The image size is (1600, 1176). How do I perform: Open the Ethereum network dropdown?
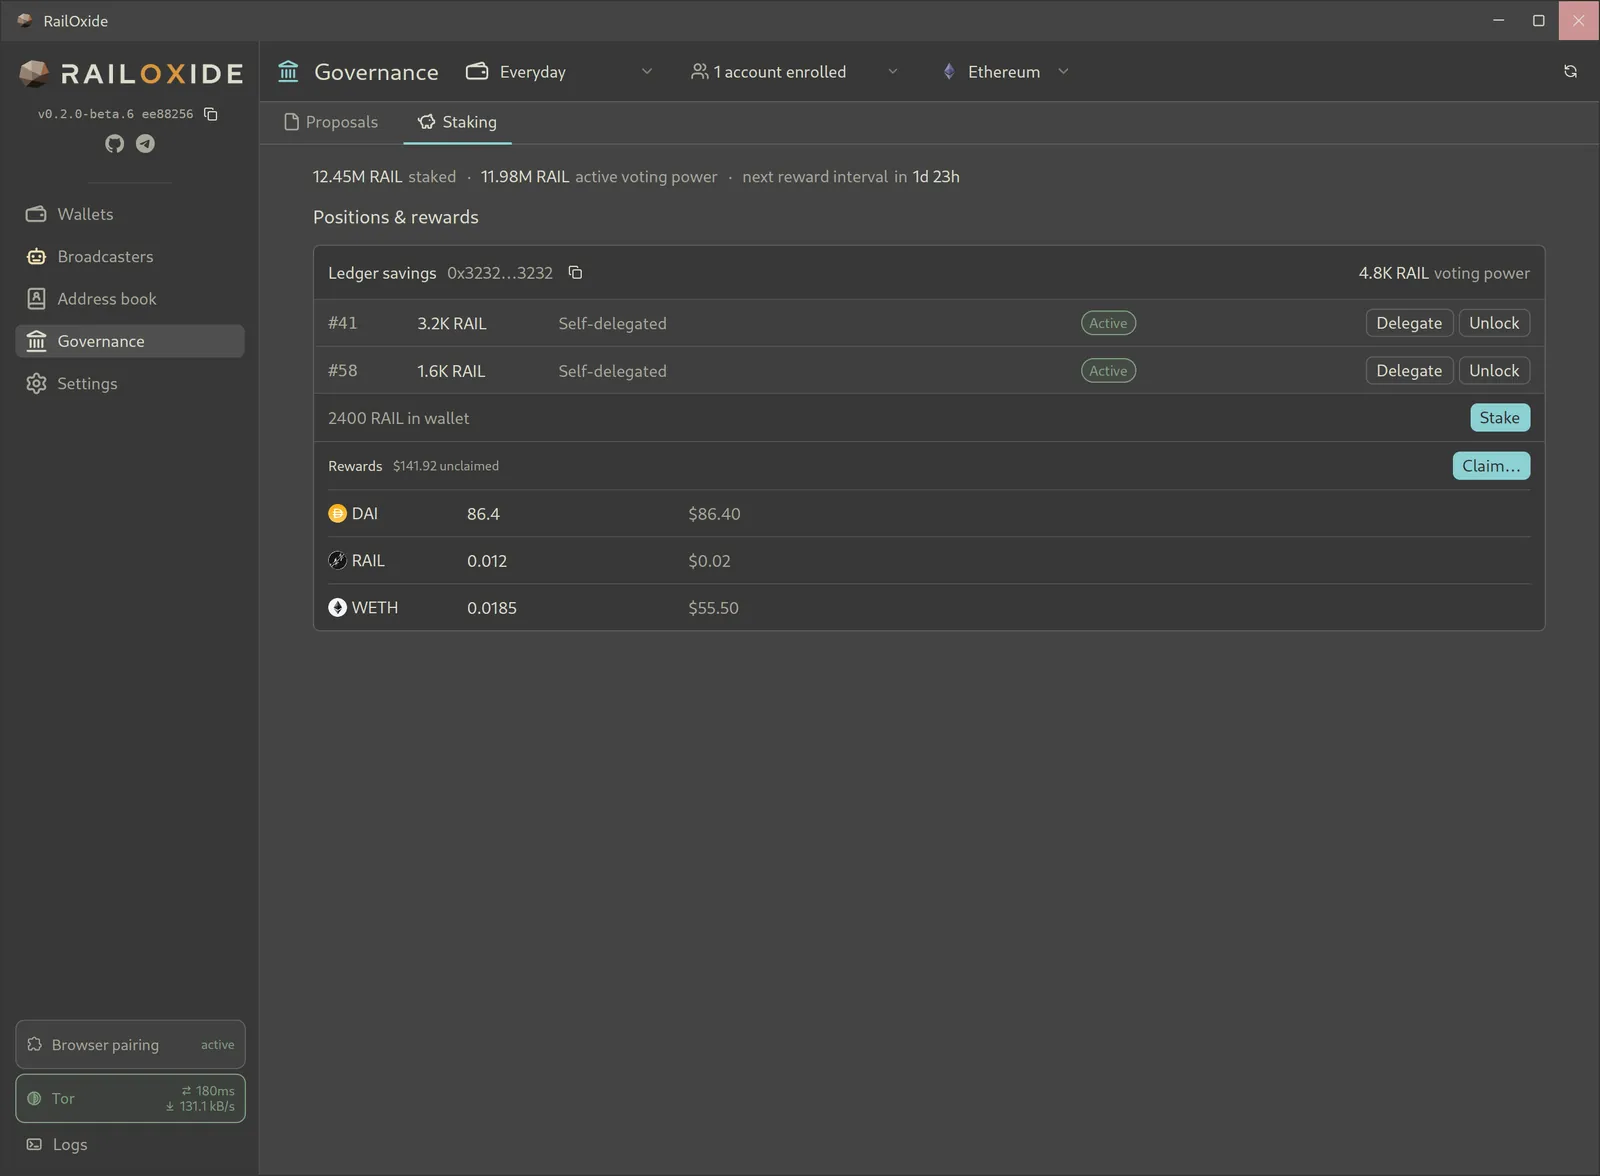(x=1006, y=71)
